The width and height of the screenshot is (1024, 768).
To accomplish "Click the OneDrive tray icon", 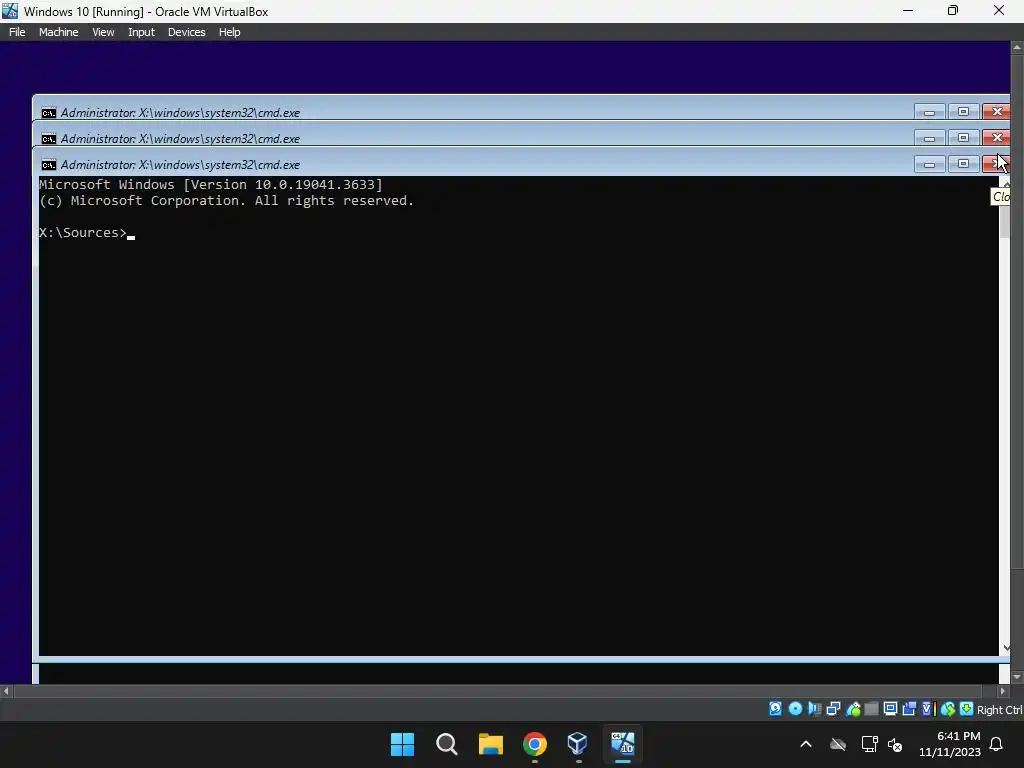I will pos(838,744).
